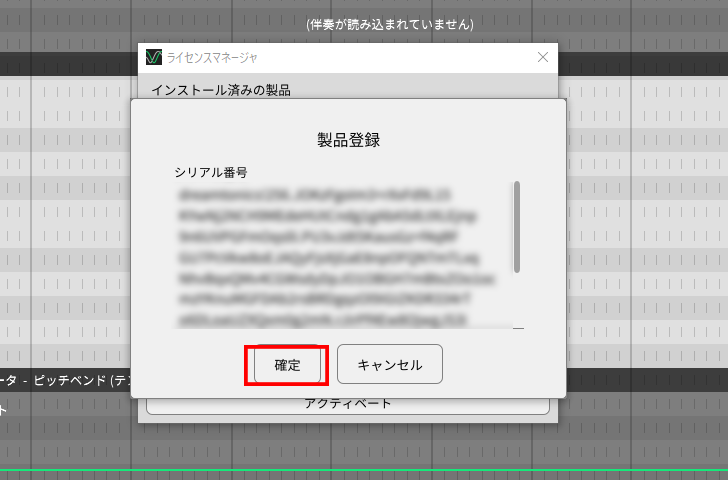The image size is (728, 480).
Task: Click the アクティベート button behind the dialog
Action: click(348, 406)
